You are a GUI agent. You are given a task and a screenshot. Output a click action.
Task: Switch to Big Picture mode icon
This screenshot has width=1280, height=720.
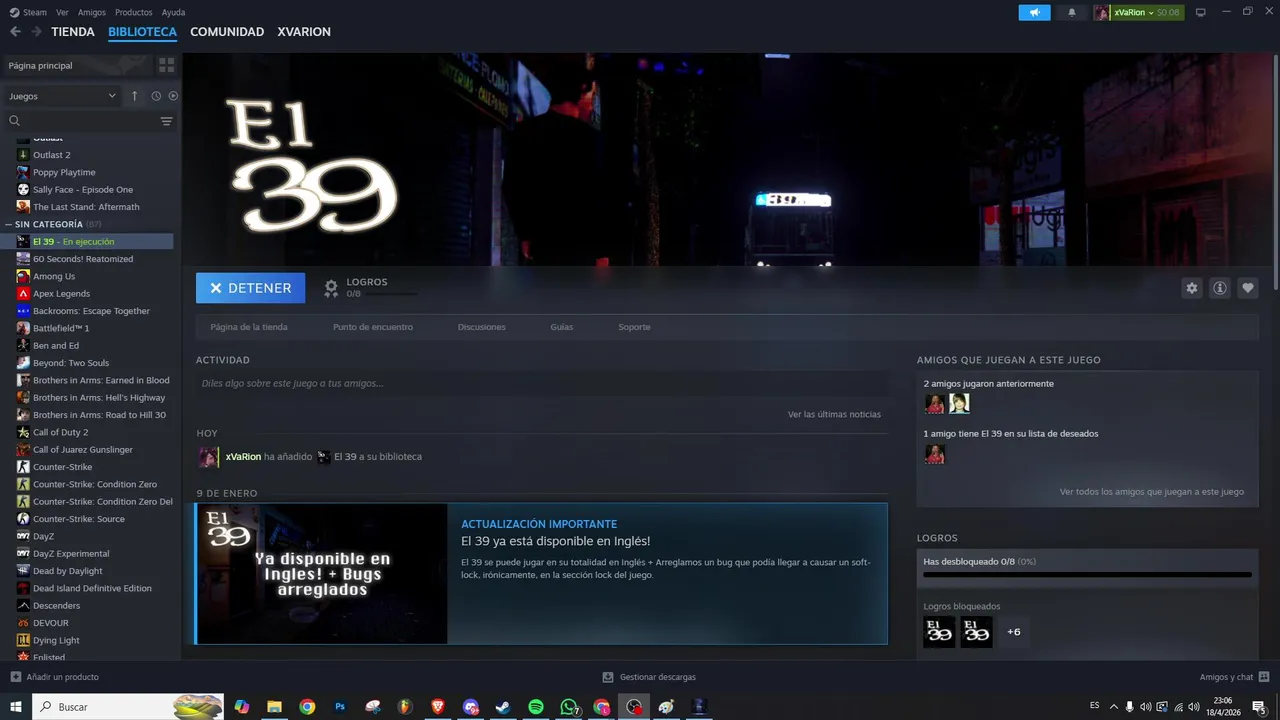click(x=1201, y=12)
